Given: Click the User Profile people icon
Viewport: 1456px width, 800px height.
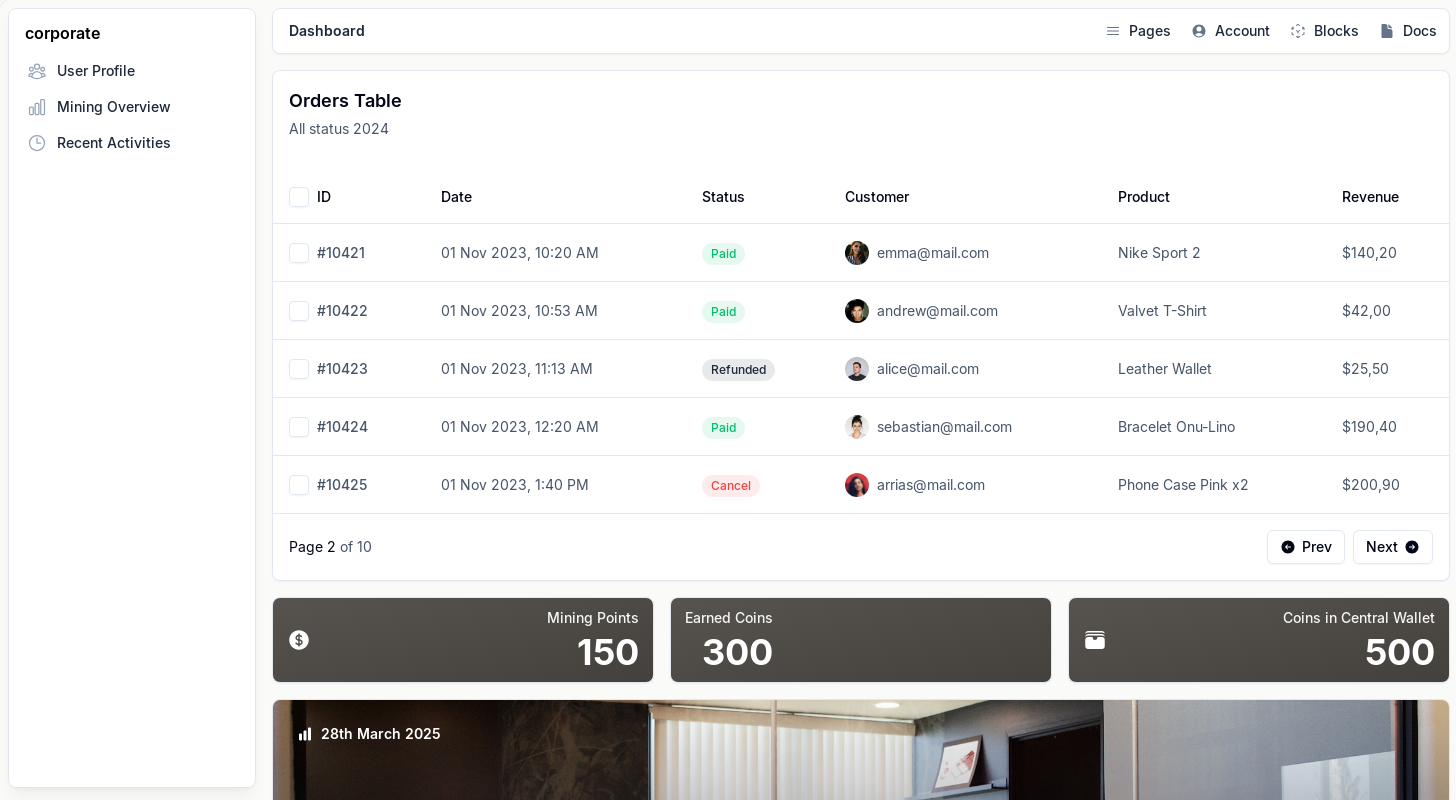Looking at the screenshot, I should coord(37,71).
